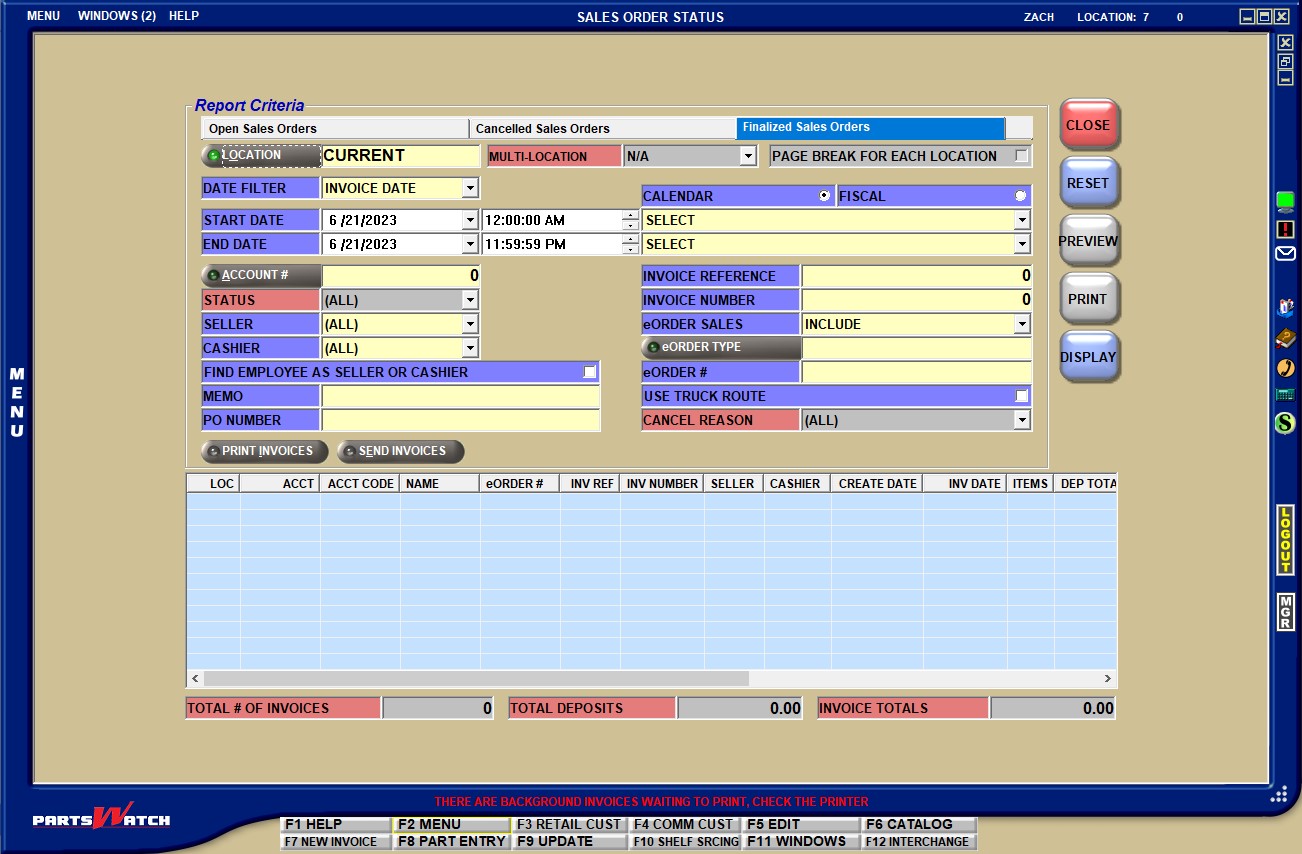
Task: Enable Page Break For Each Location checkbox
Action: pos(1021,156)
